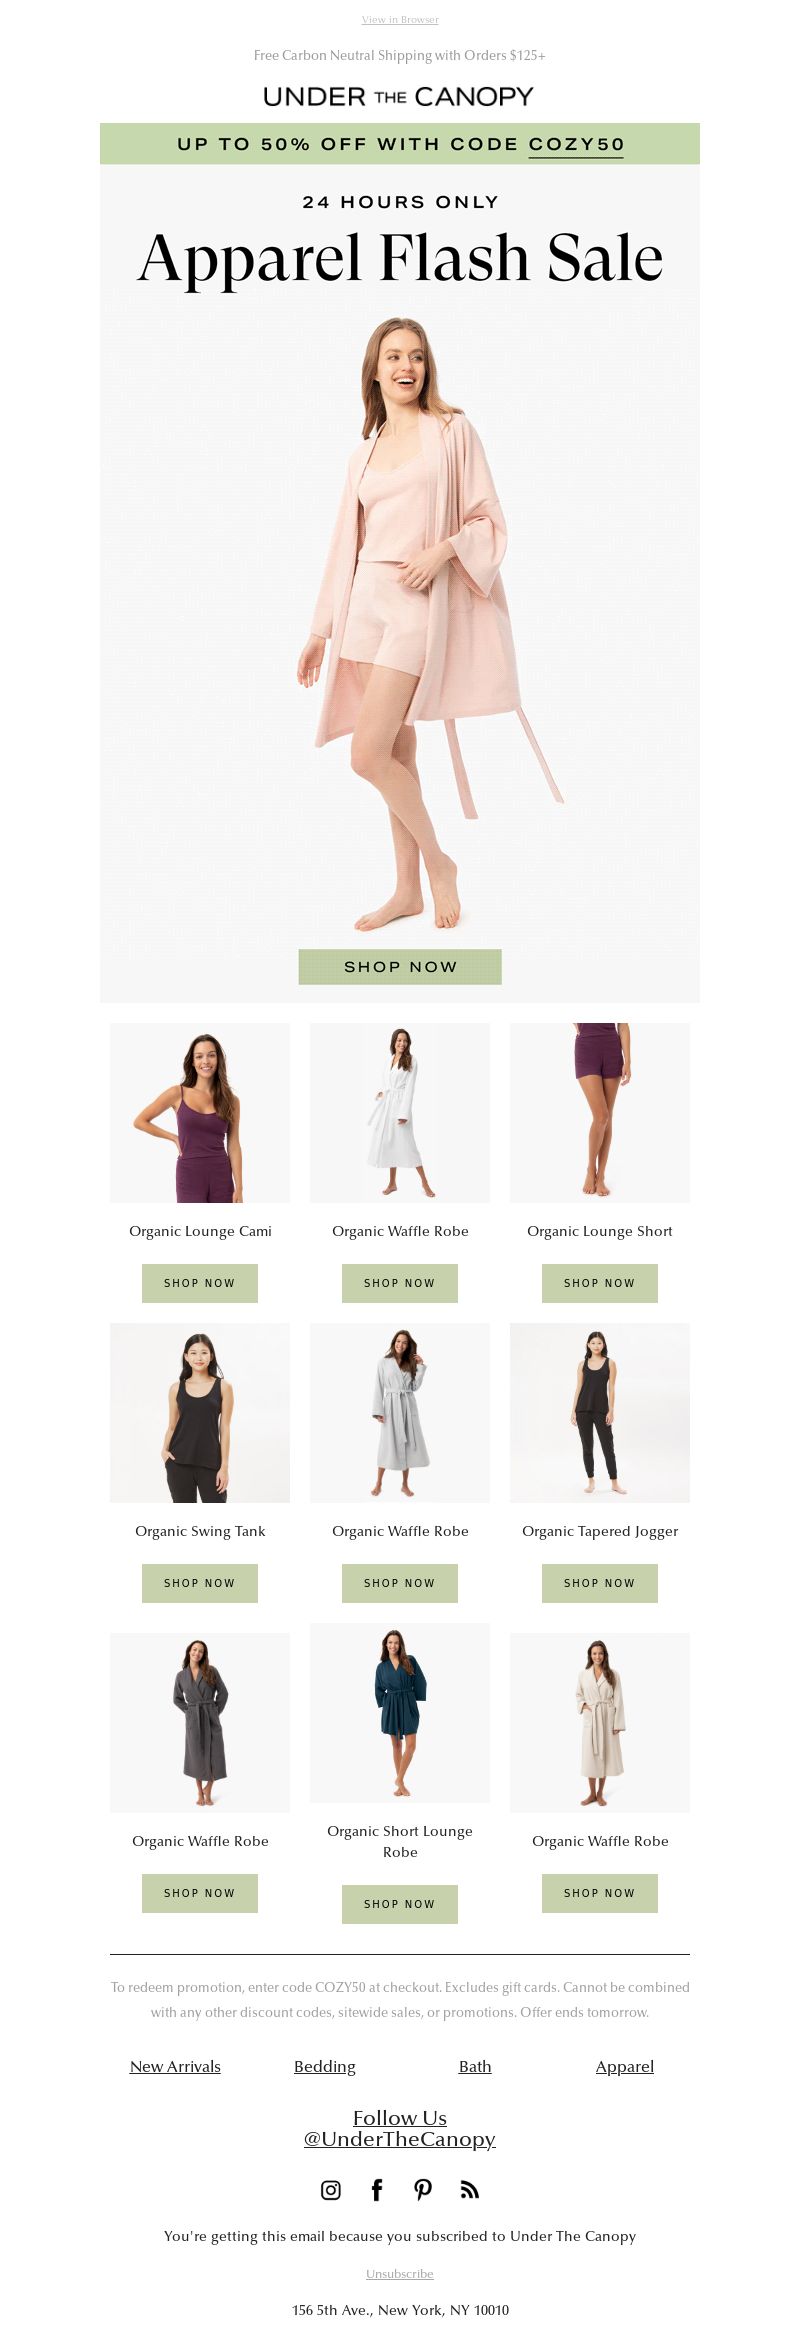The width and height of the screenshot is (800, 2343).
Task: Open the Pinterest social icon
Action: click(423, 2190)
